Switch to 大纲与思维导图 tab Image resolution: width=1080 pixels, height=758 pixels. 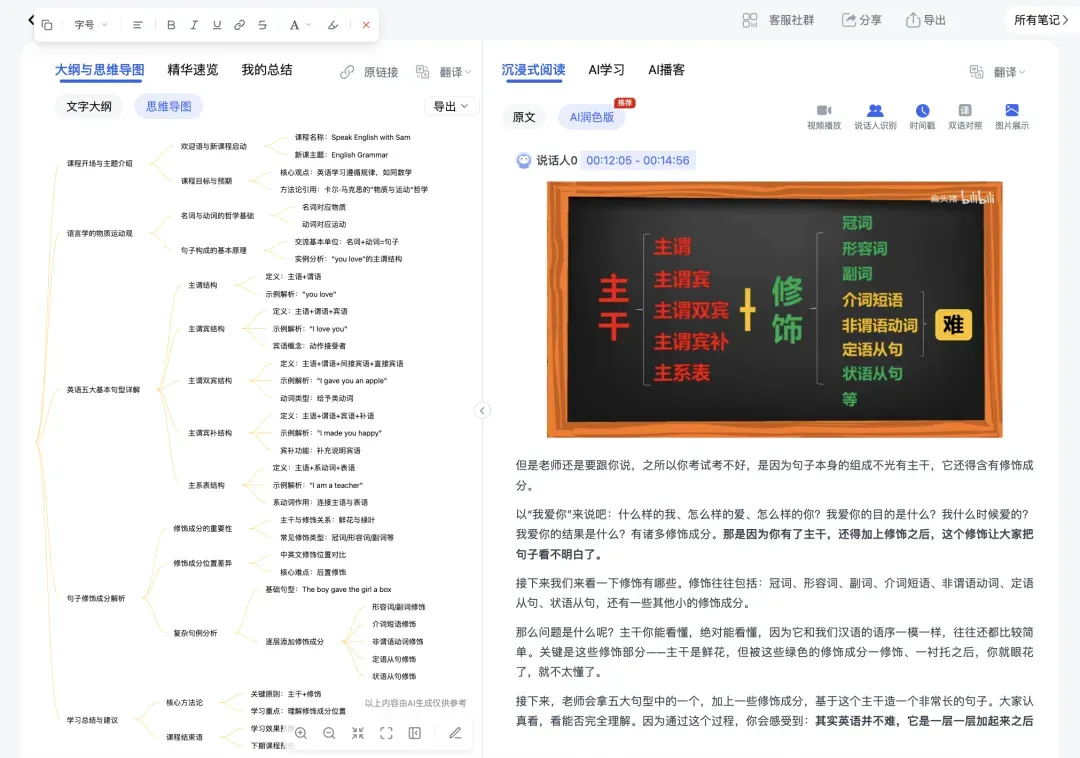pos(100,70)
